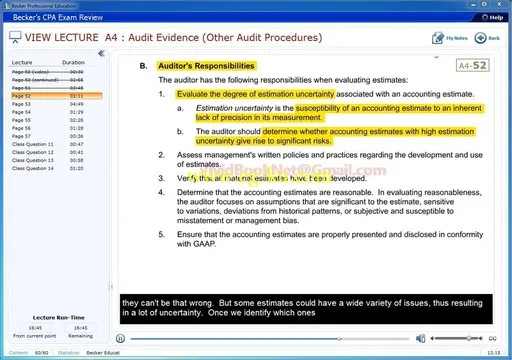Click the caption text box
The width and height of the screenshot is (512, 360).
[x=306, y=309]
